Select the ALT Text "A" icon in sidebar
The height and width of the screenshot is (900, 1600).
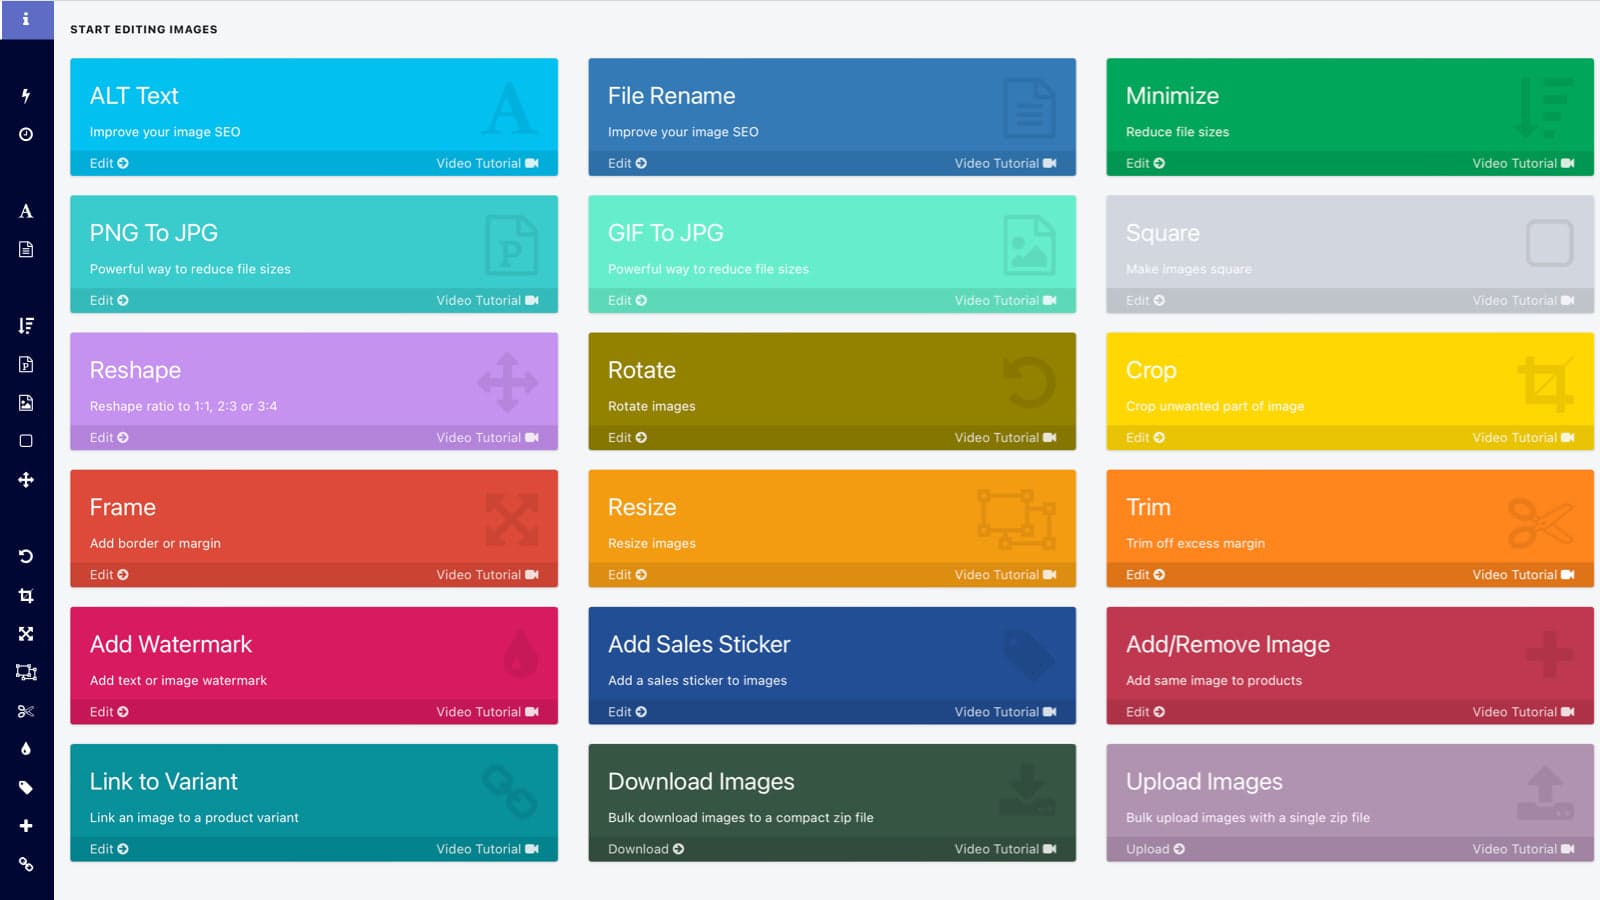(27, 211)
